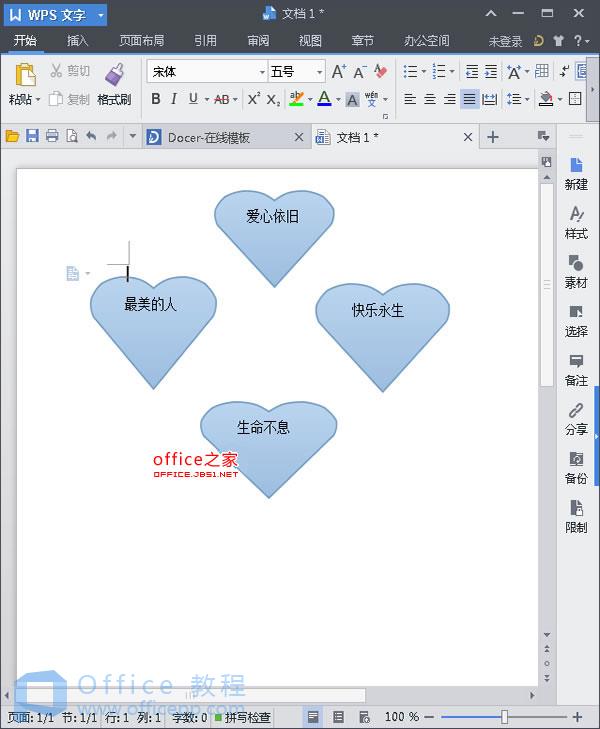The image size is (600, 729).
Task: Switch to 审阅 (Review) tab
Action: click(258, 40)
